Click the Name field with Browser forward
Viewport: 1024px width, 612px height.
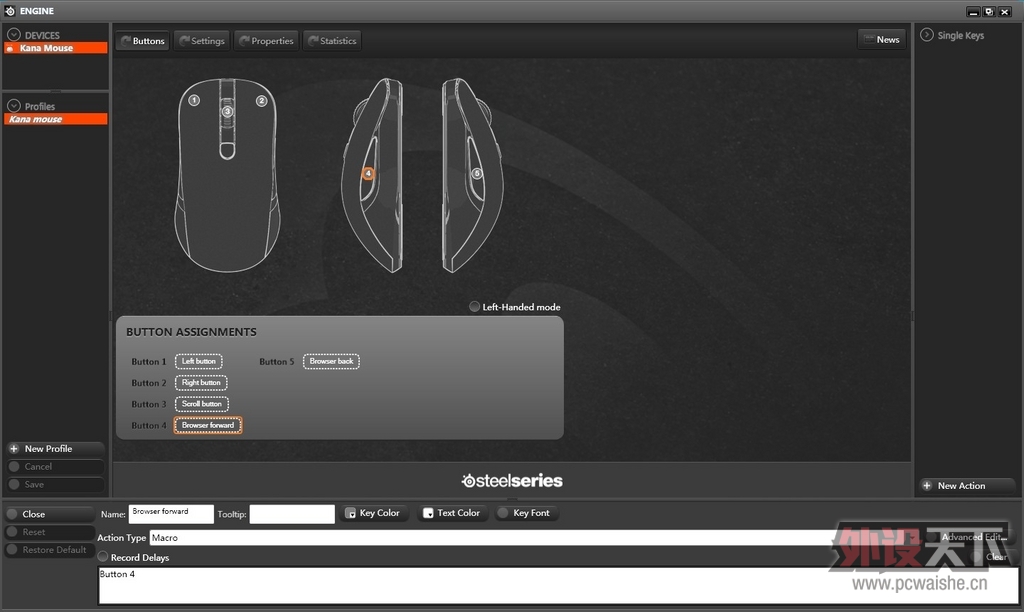coord(171,514)
